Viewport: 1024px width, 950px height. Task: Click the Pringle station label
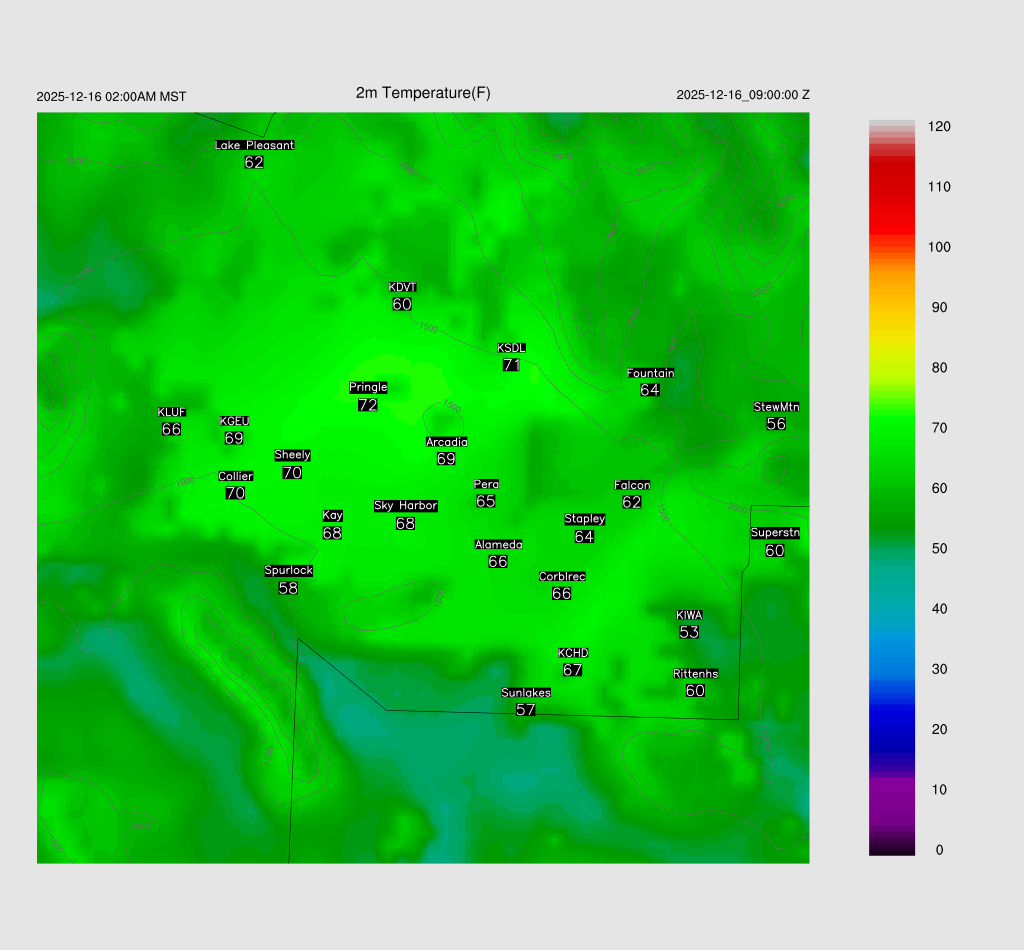point(368,387)
